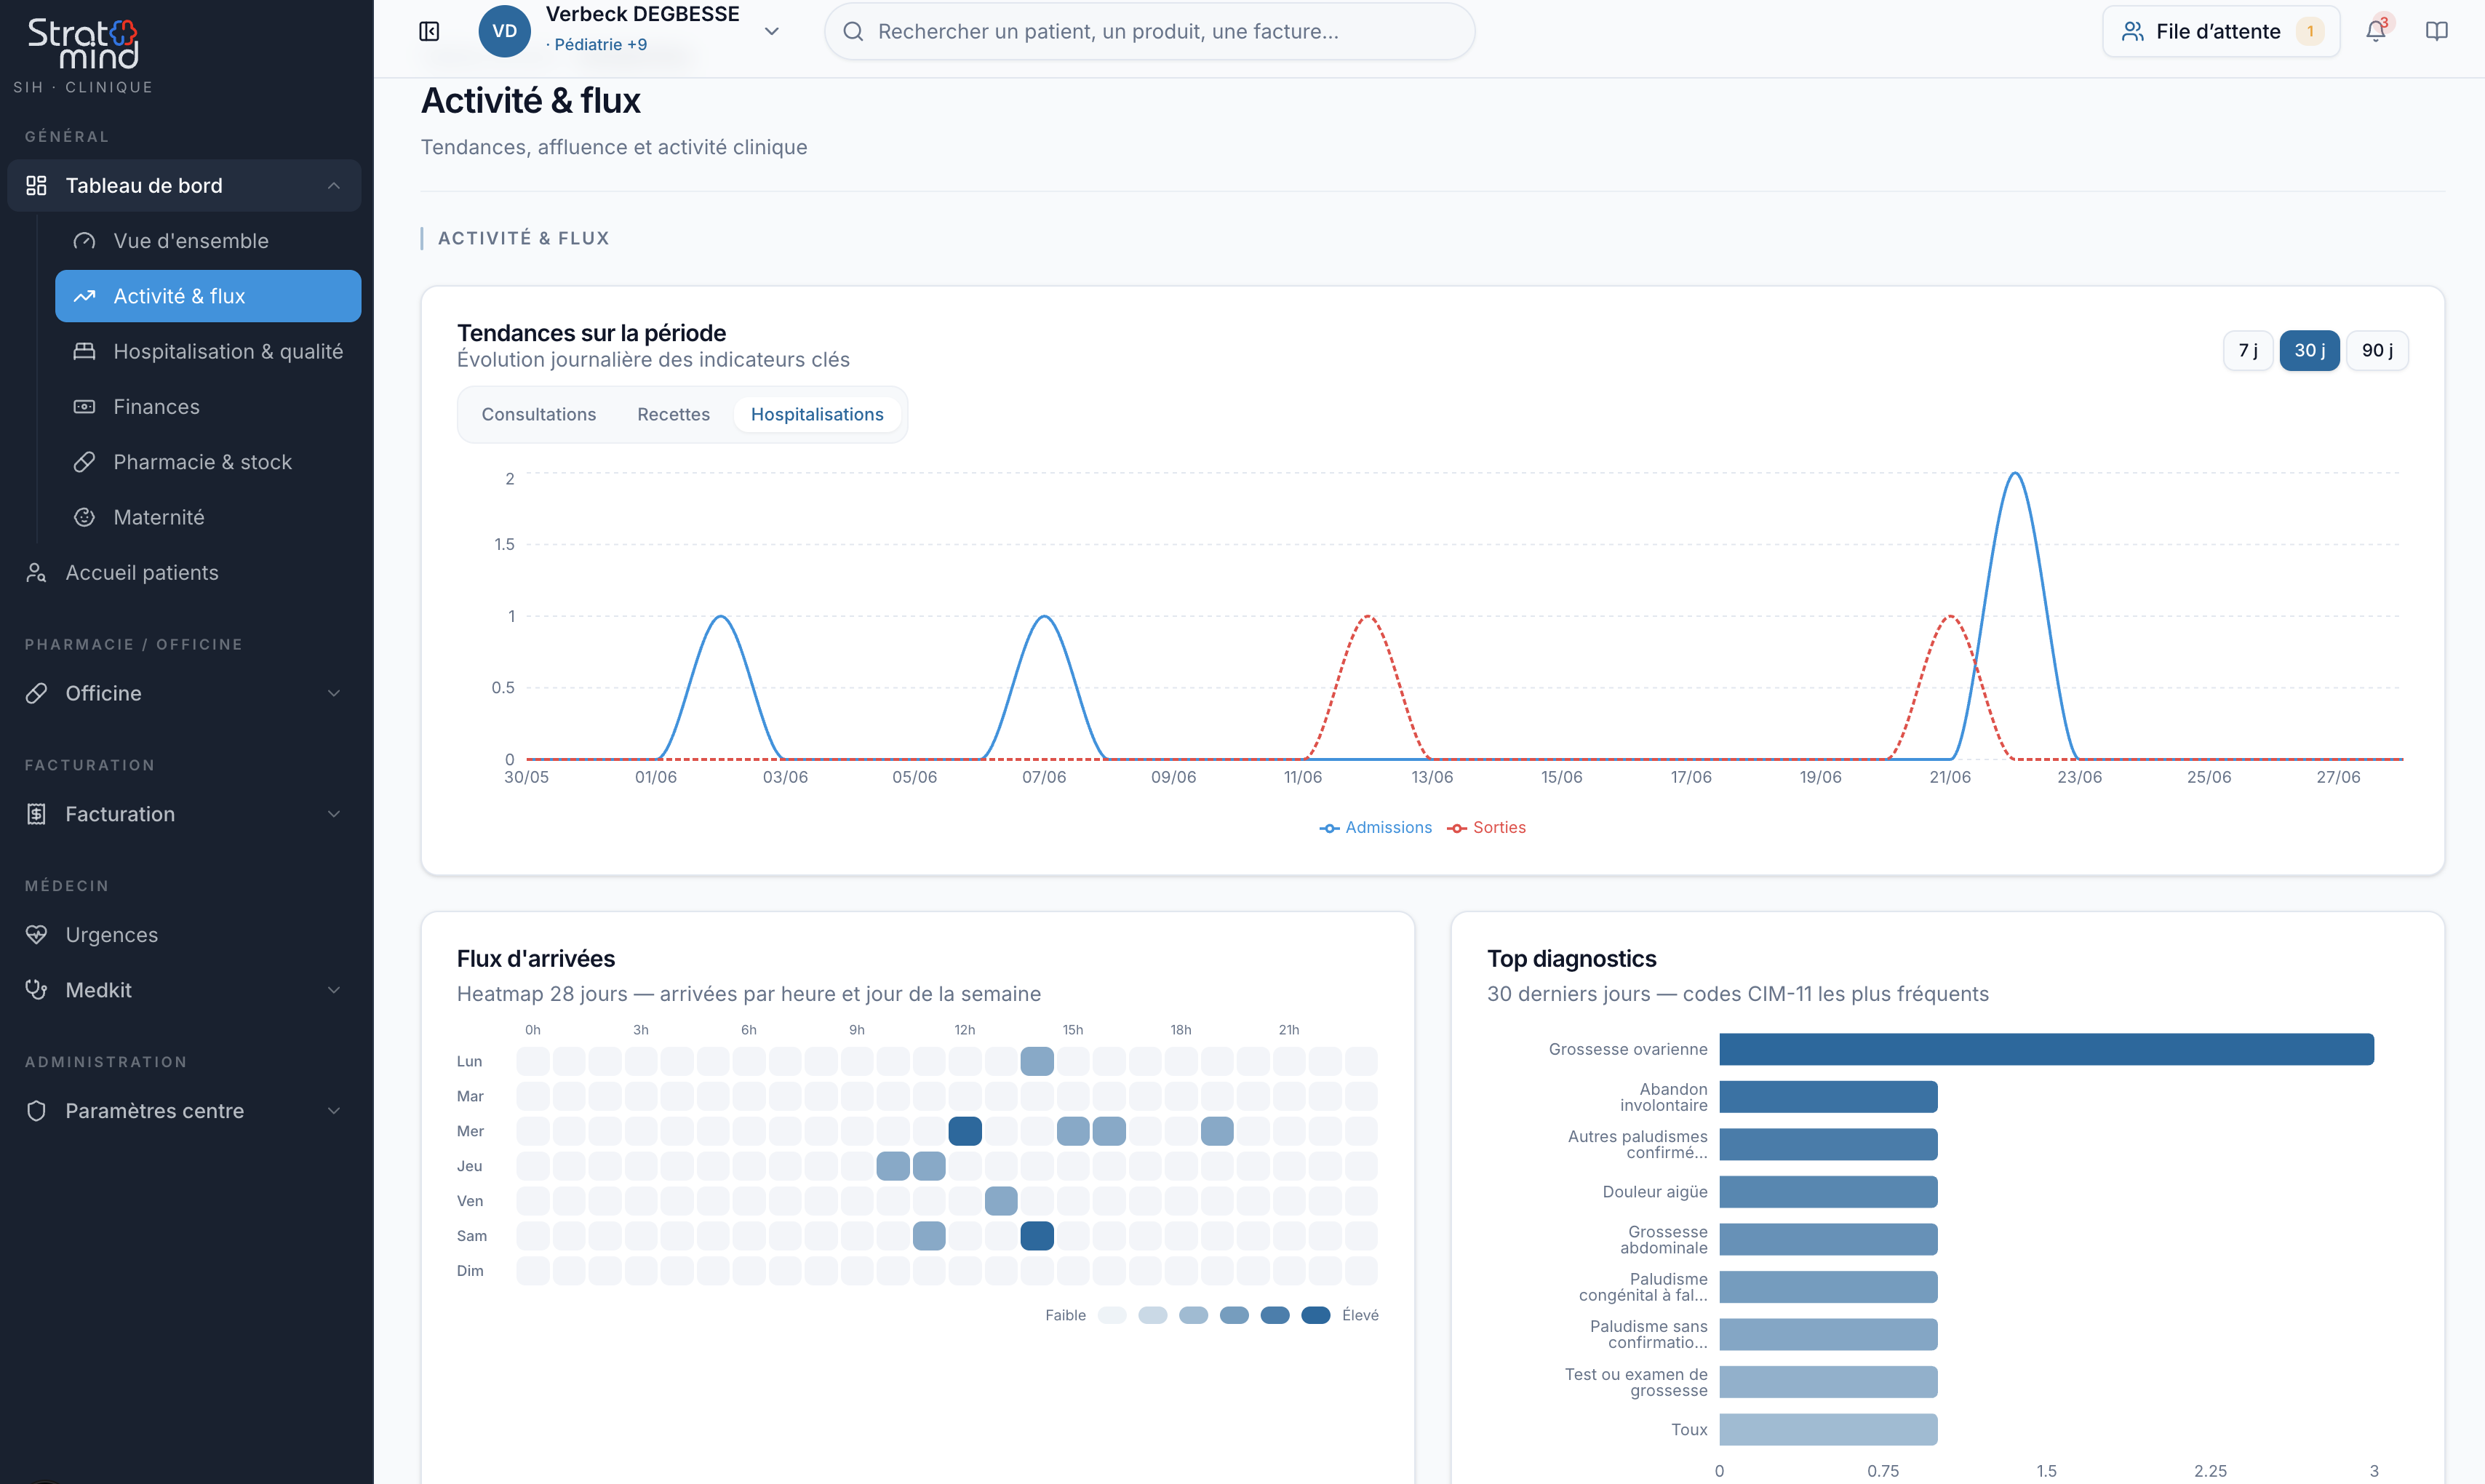
Task: Expand the Officine section
Action: coord(334,693)
